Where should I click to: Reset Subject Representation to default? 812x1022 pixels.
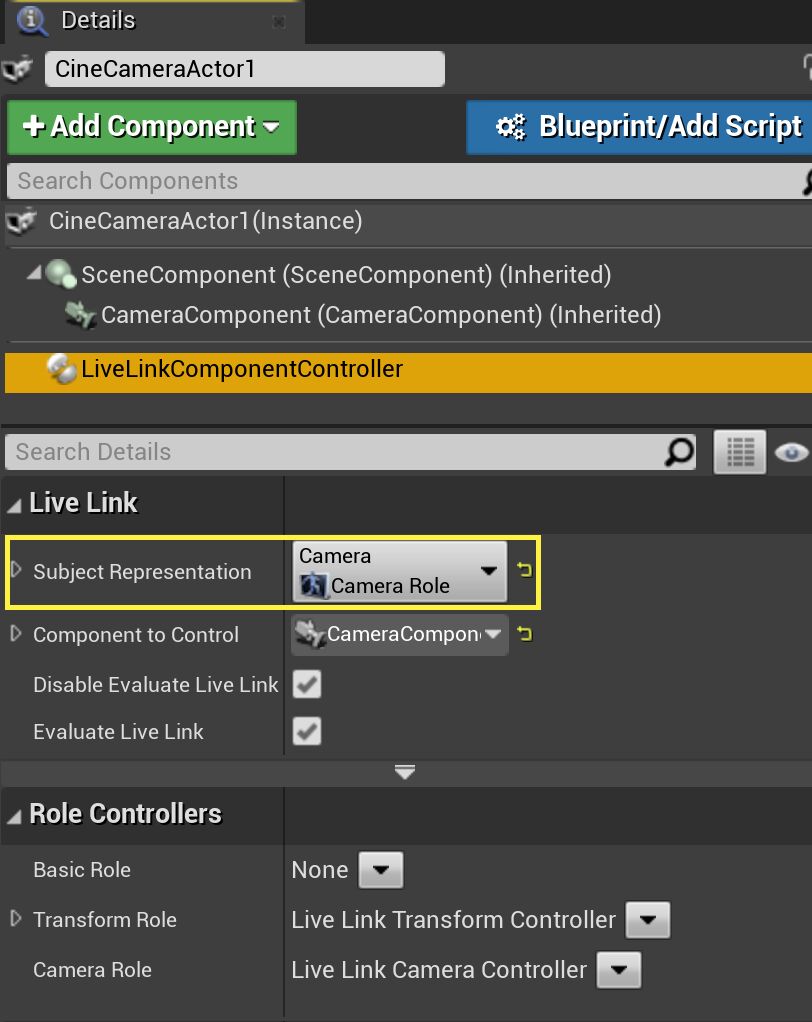click(524, 570)
